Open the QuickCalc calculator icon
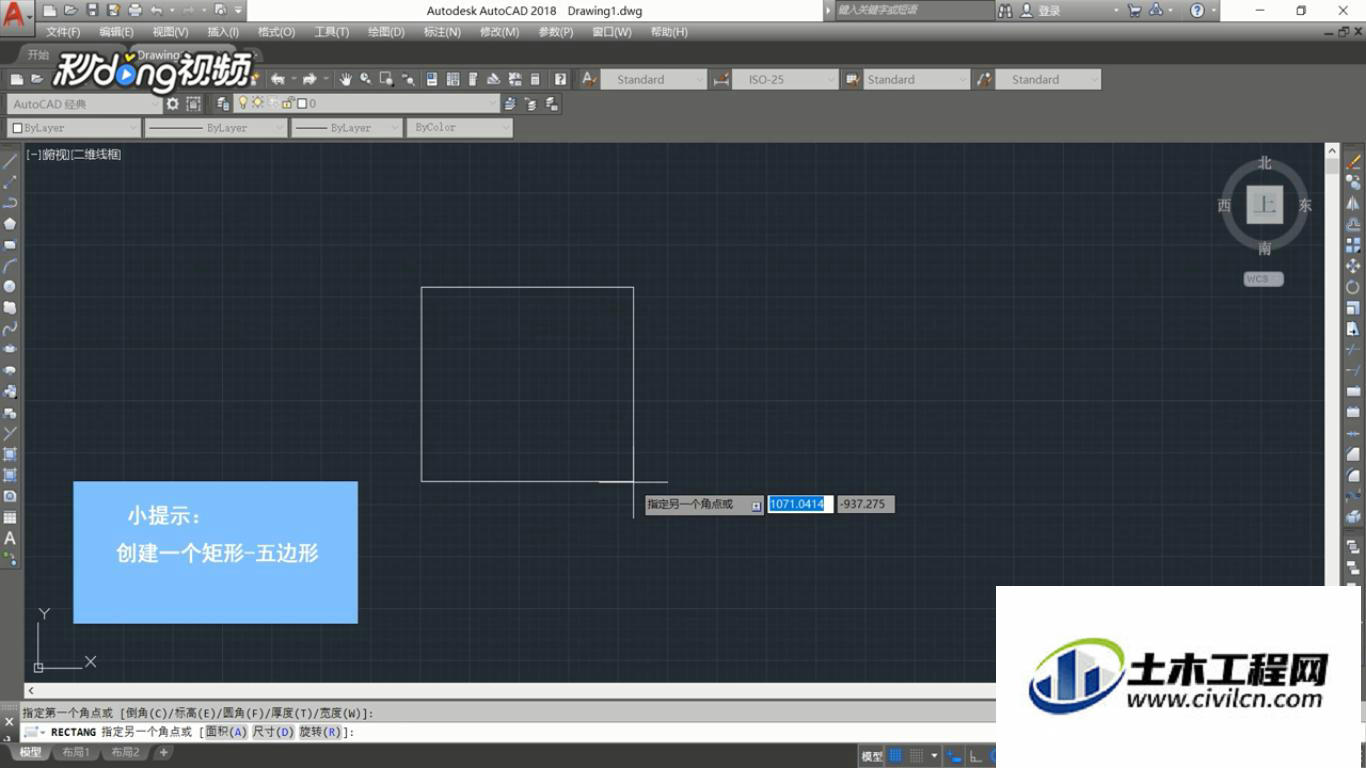This screenshot has height=768, width=1366. coord(536,79)
